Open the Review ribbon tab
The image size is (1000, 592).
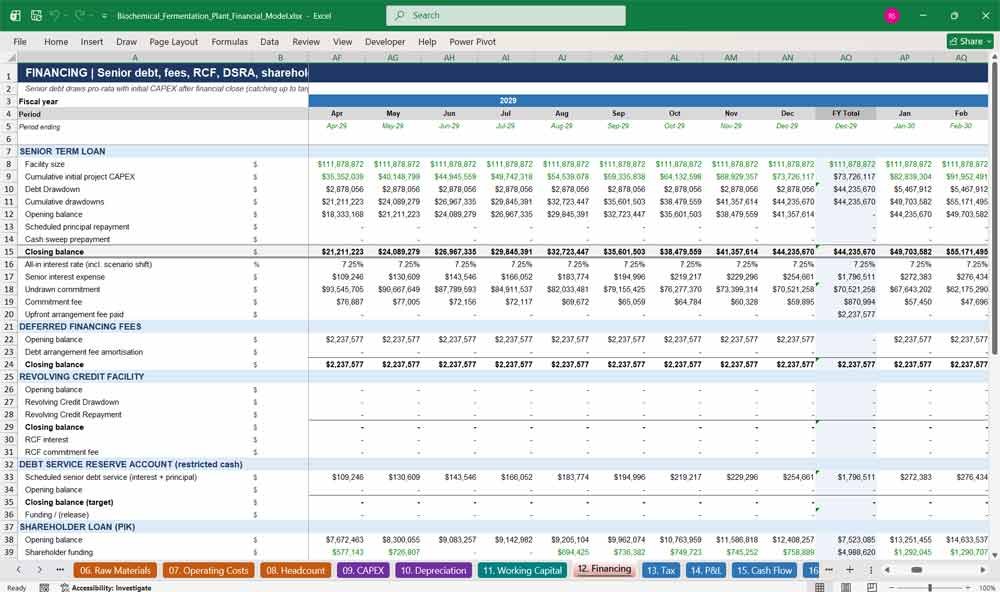(x=306, y=41)
